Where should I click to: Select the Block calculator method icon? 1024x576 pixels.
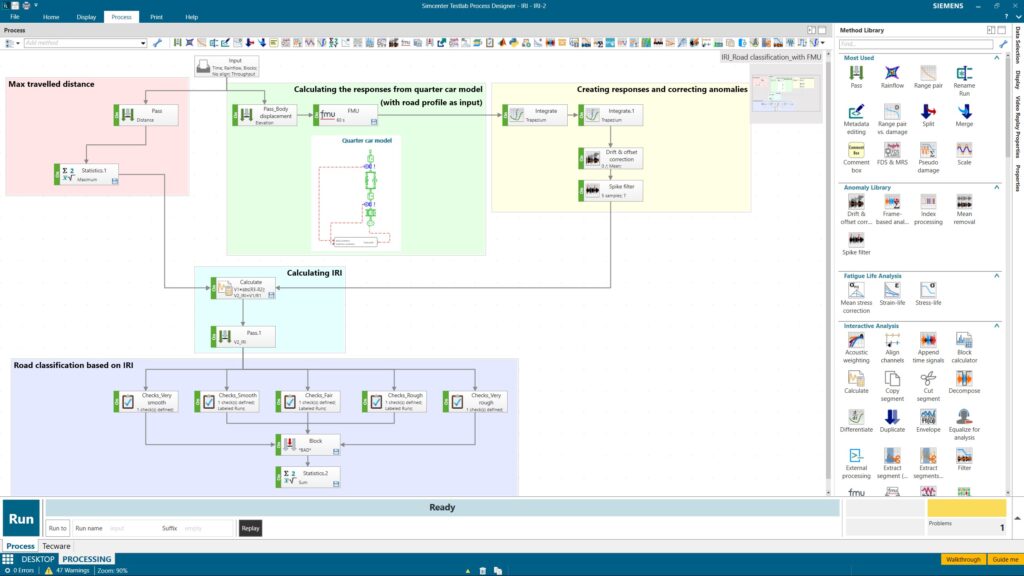click(x=964, y=340)
